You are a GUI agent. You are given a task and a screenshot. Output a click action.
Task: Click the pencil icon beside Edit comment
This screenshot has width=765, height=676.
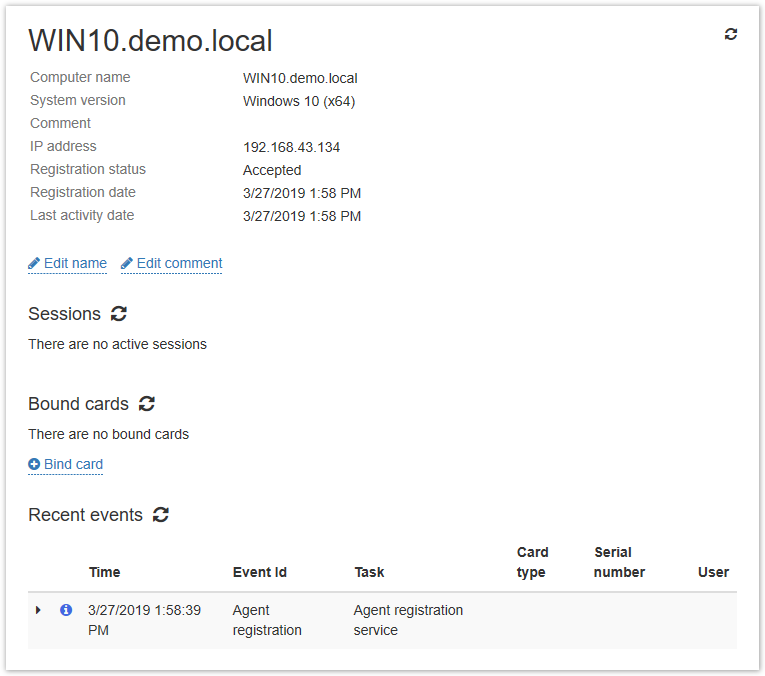pos(127,264)
